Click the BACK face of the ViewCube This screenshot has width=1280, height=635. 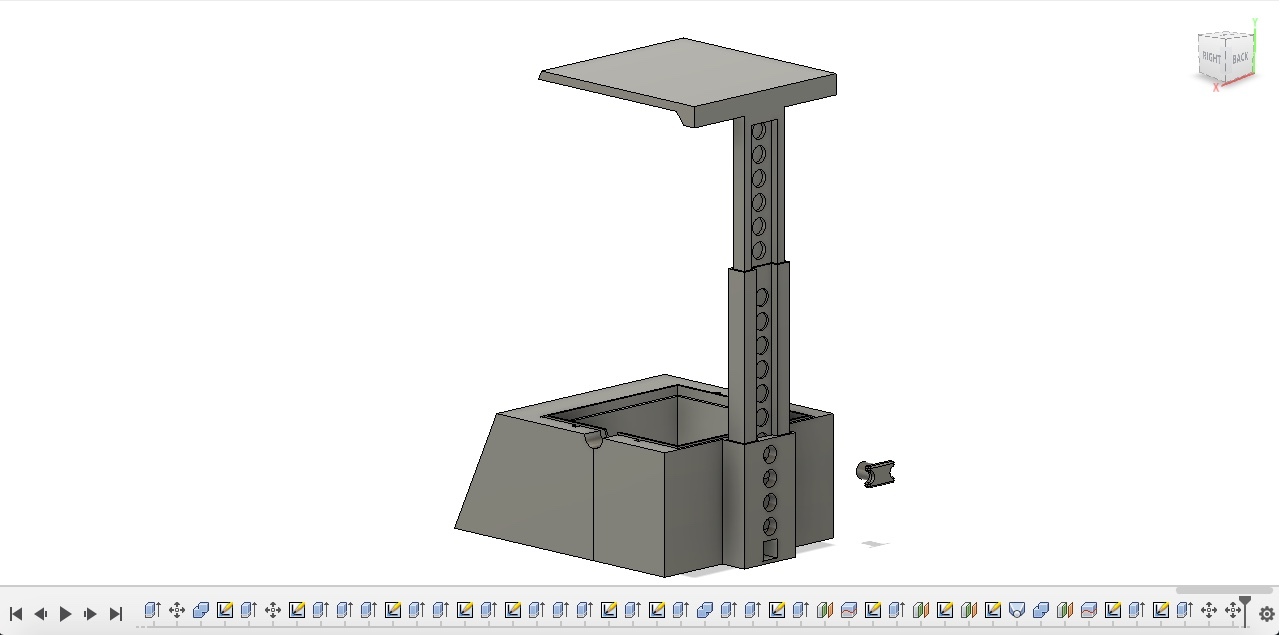(x=1240, y=58)
